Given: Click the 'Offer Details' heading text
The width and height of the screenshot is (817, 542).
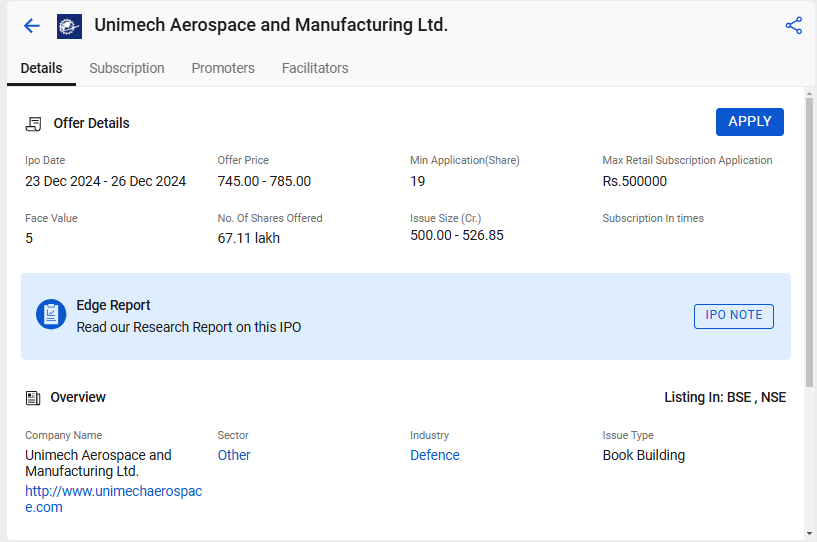Looking at the screenshot, I should tap(91, 124).
